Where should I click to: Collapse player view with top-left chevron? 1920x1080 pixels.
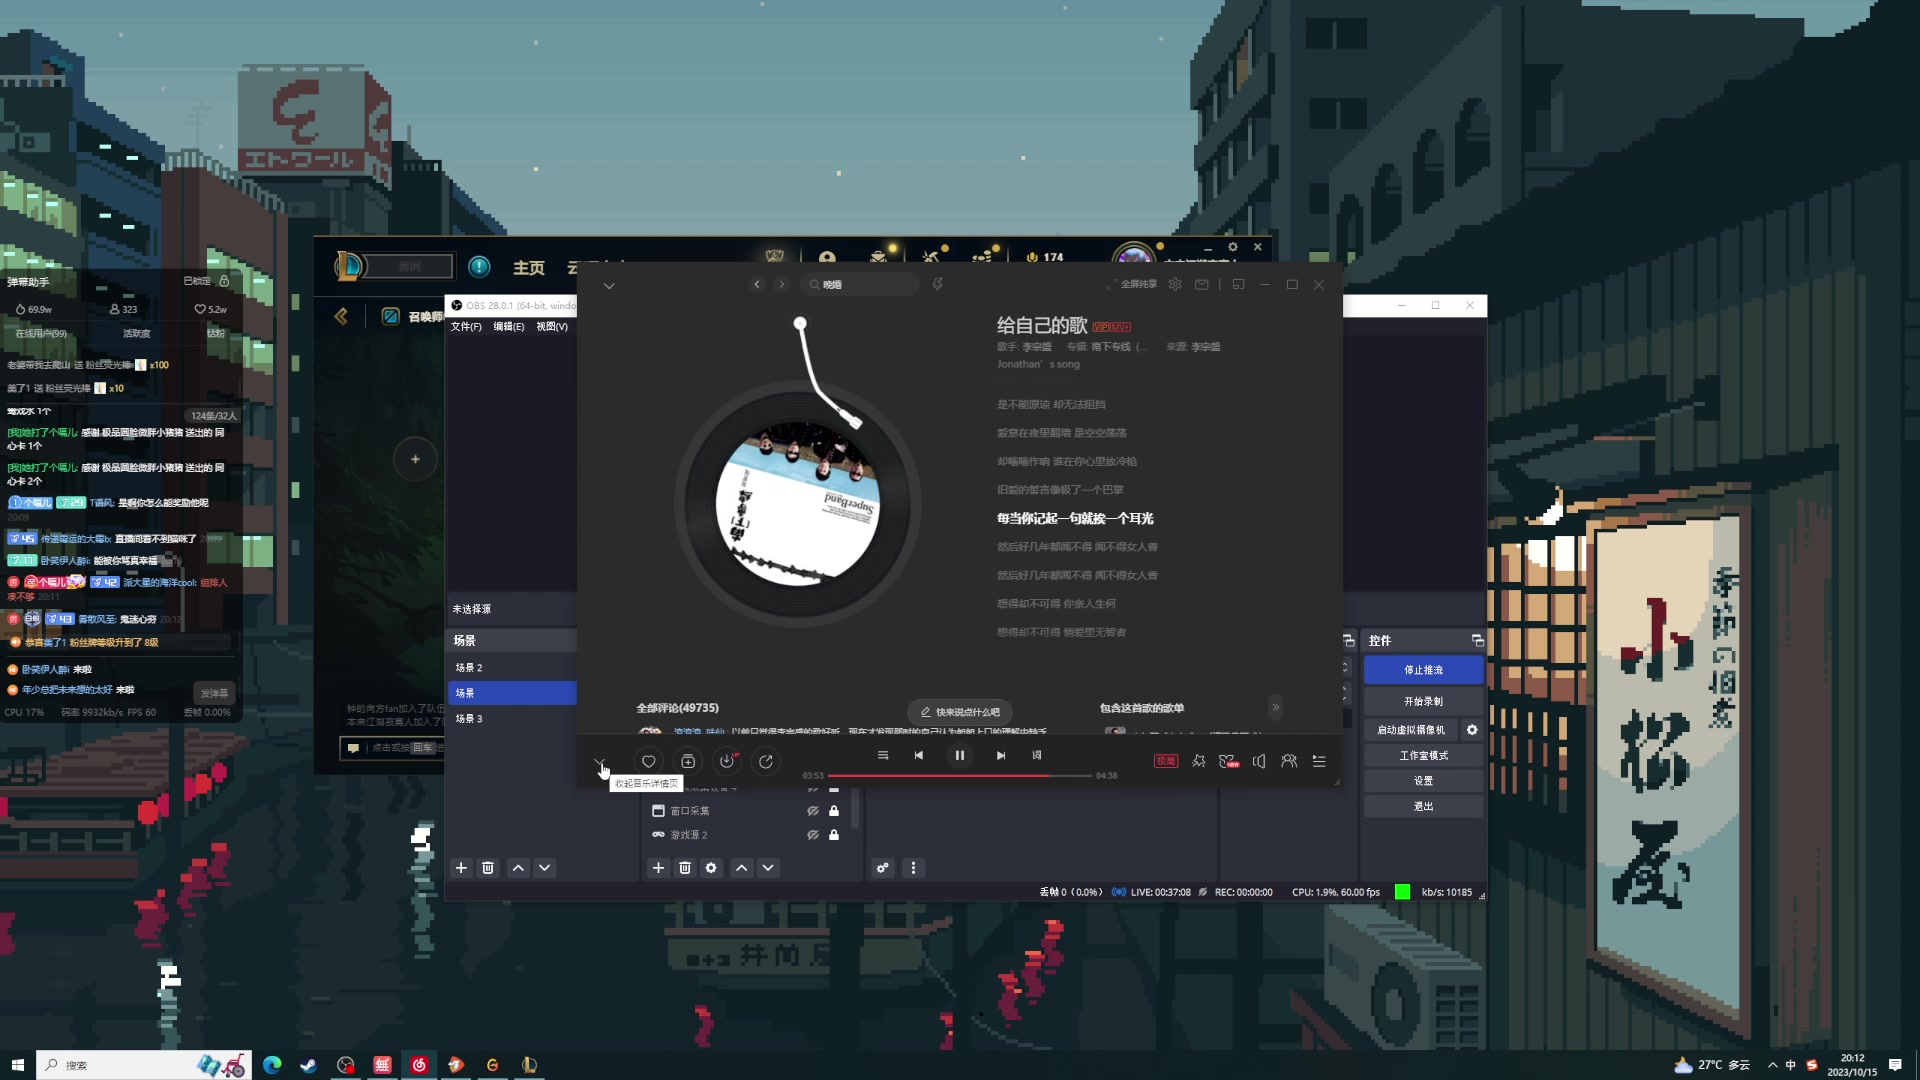point(609,286)
